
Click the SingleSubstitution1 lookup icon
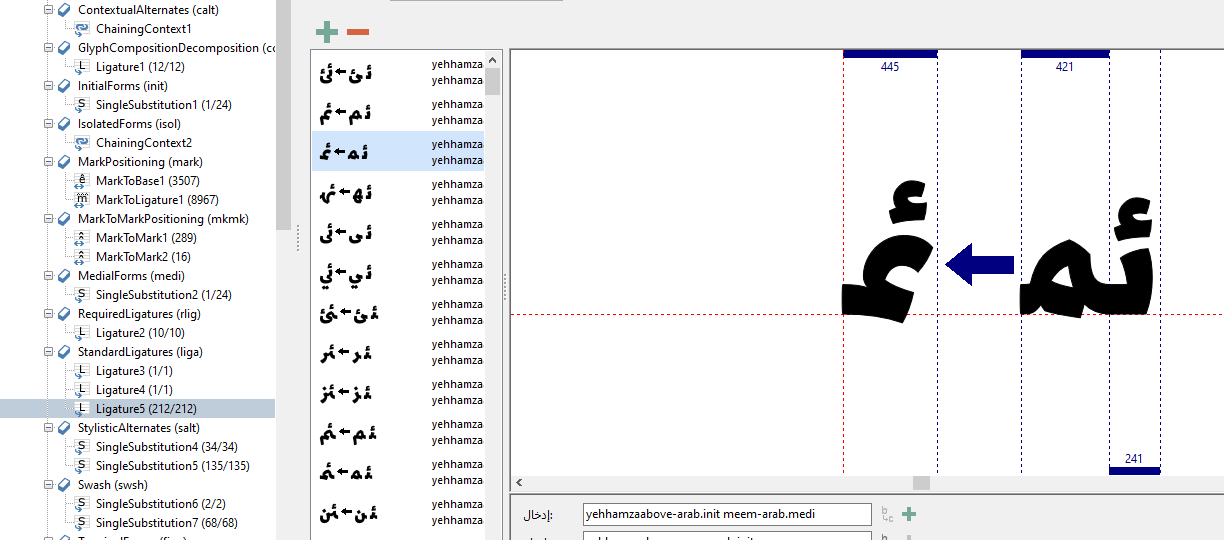[x=84, y=105]
